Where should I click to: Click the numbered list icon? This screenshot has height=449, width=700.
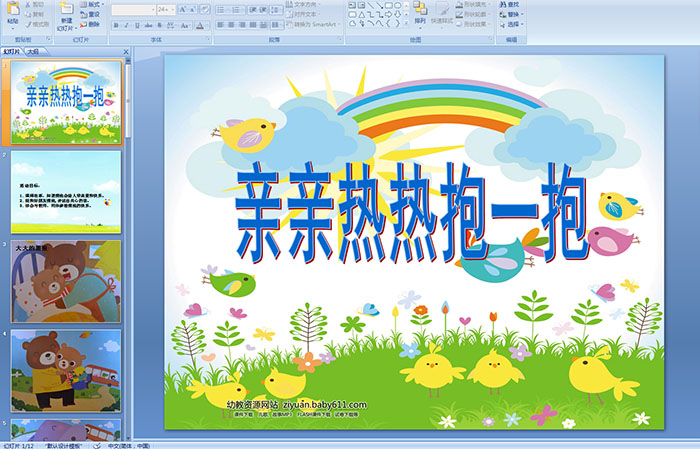tap(237, 10)
